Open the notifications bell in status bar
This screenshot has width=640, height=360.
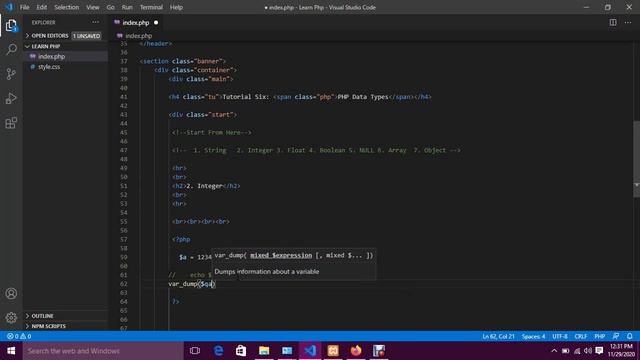click(629, 336)
